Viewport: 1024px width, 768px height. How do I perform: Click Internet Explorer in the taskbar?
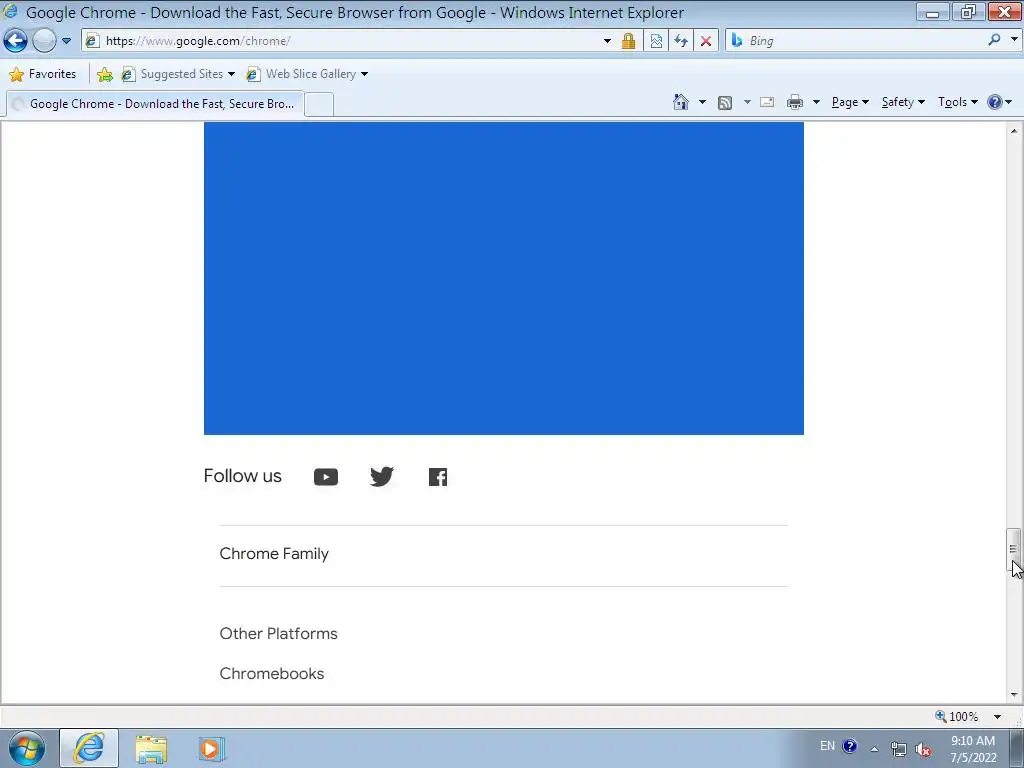89,748
